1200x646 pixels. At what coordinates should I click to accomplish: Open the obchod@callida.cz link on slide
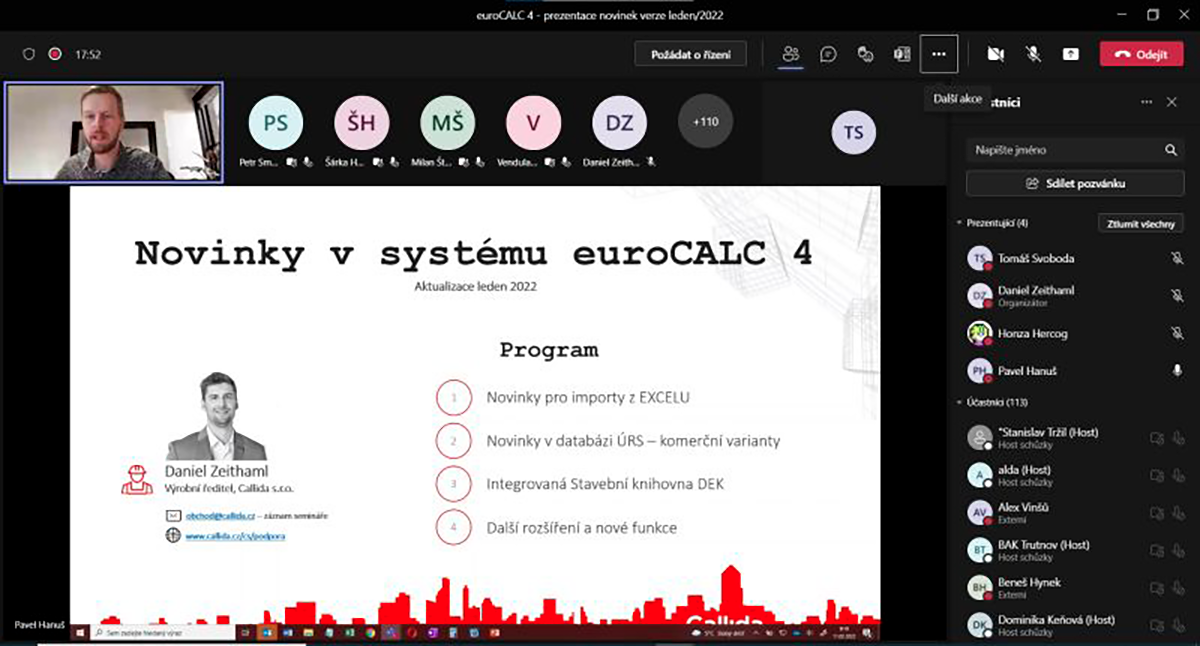[219, 515]
